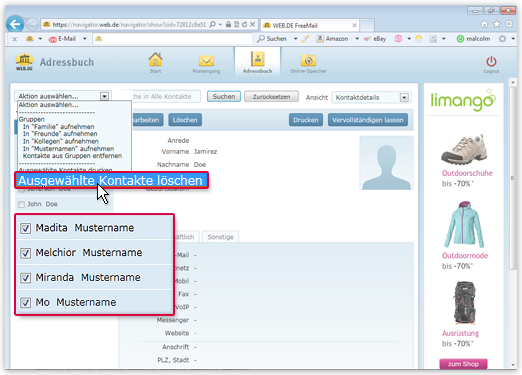The image size is (522, 375).
Task: Click the backpack Ausrüstung ad image
Action: (464, 303)
